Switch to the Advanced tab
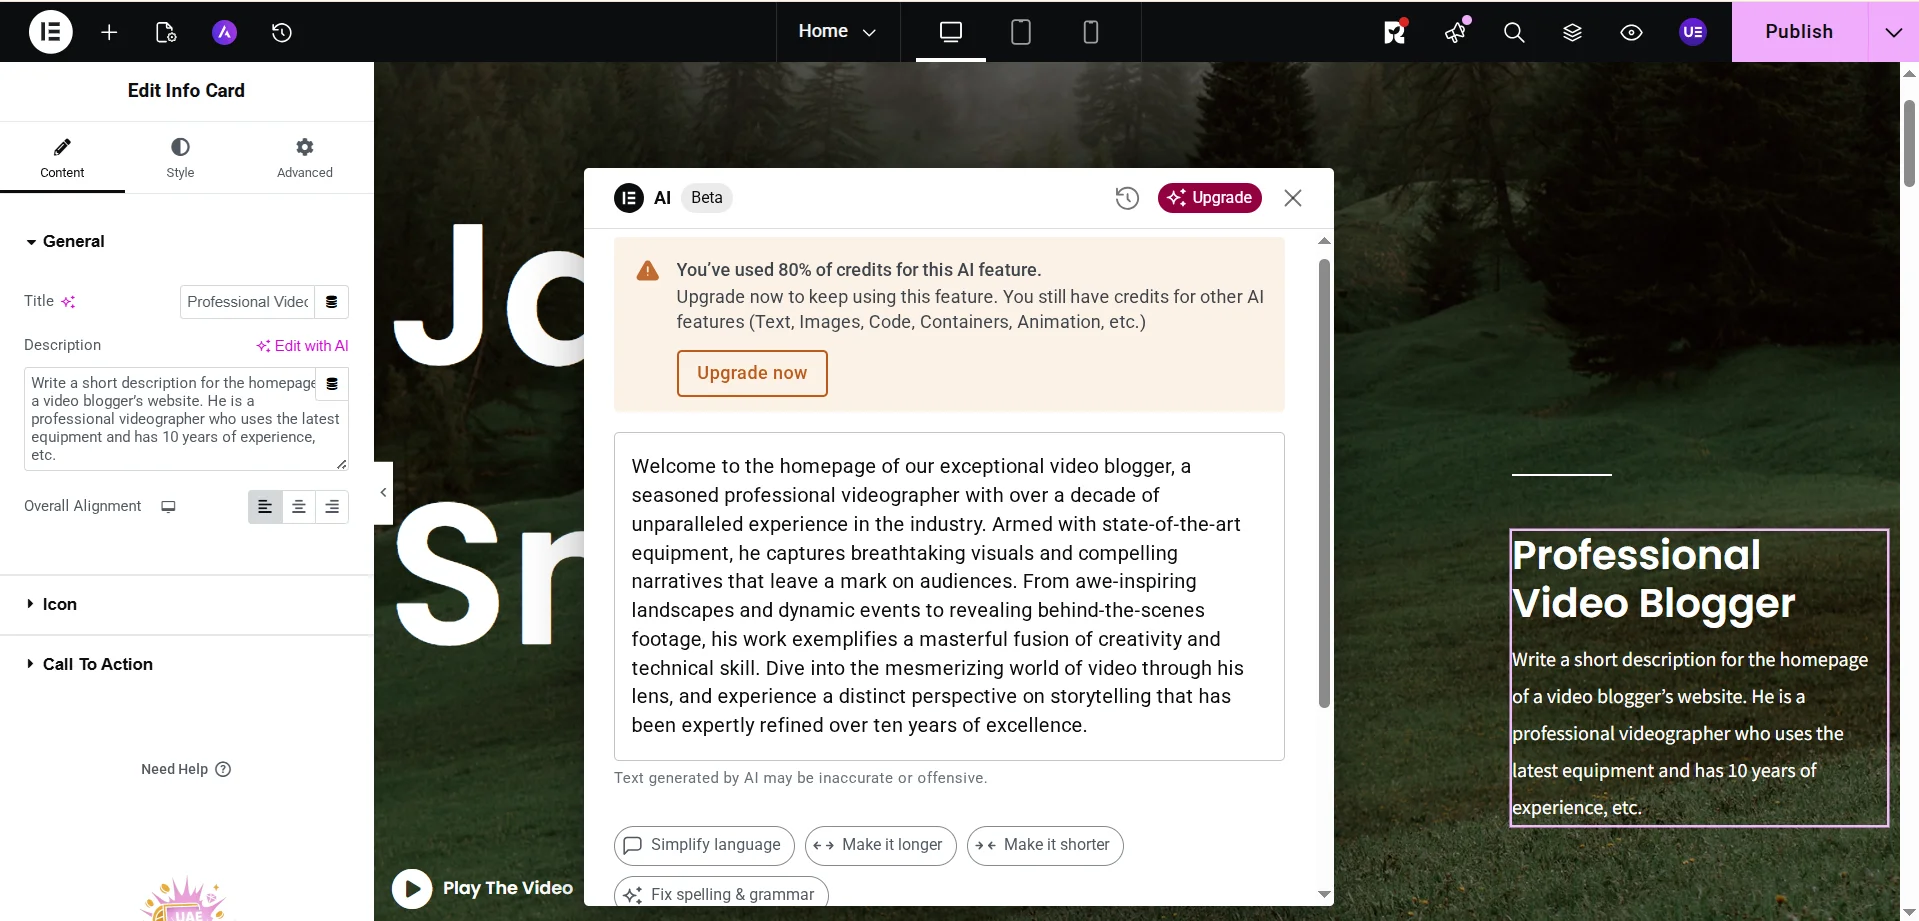The width and height of the screenshot is (1919, 921). [303, 157]
